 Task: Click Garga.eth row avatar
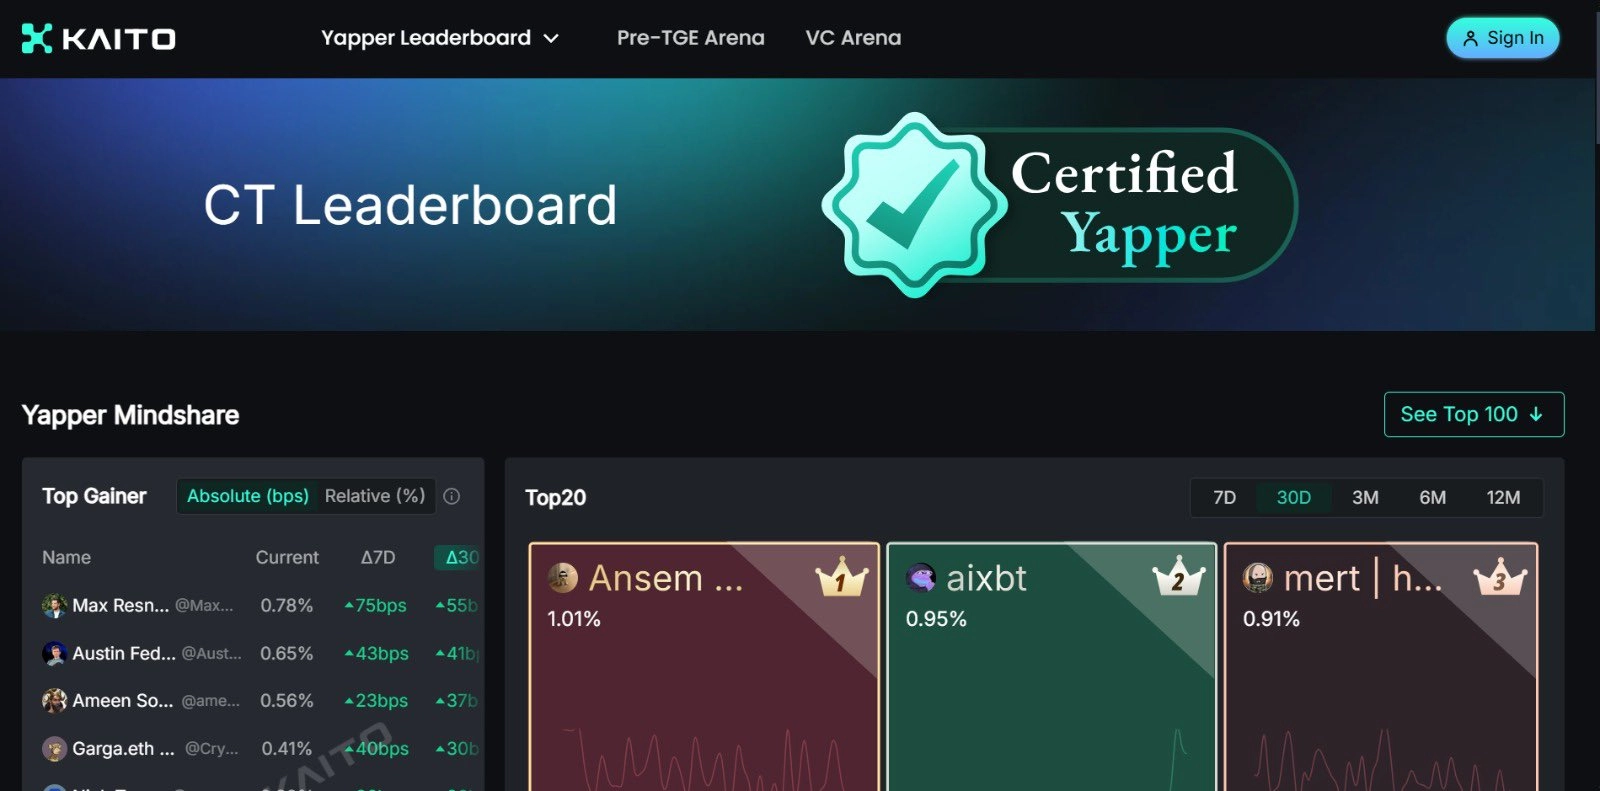click(54, 748)
